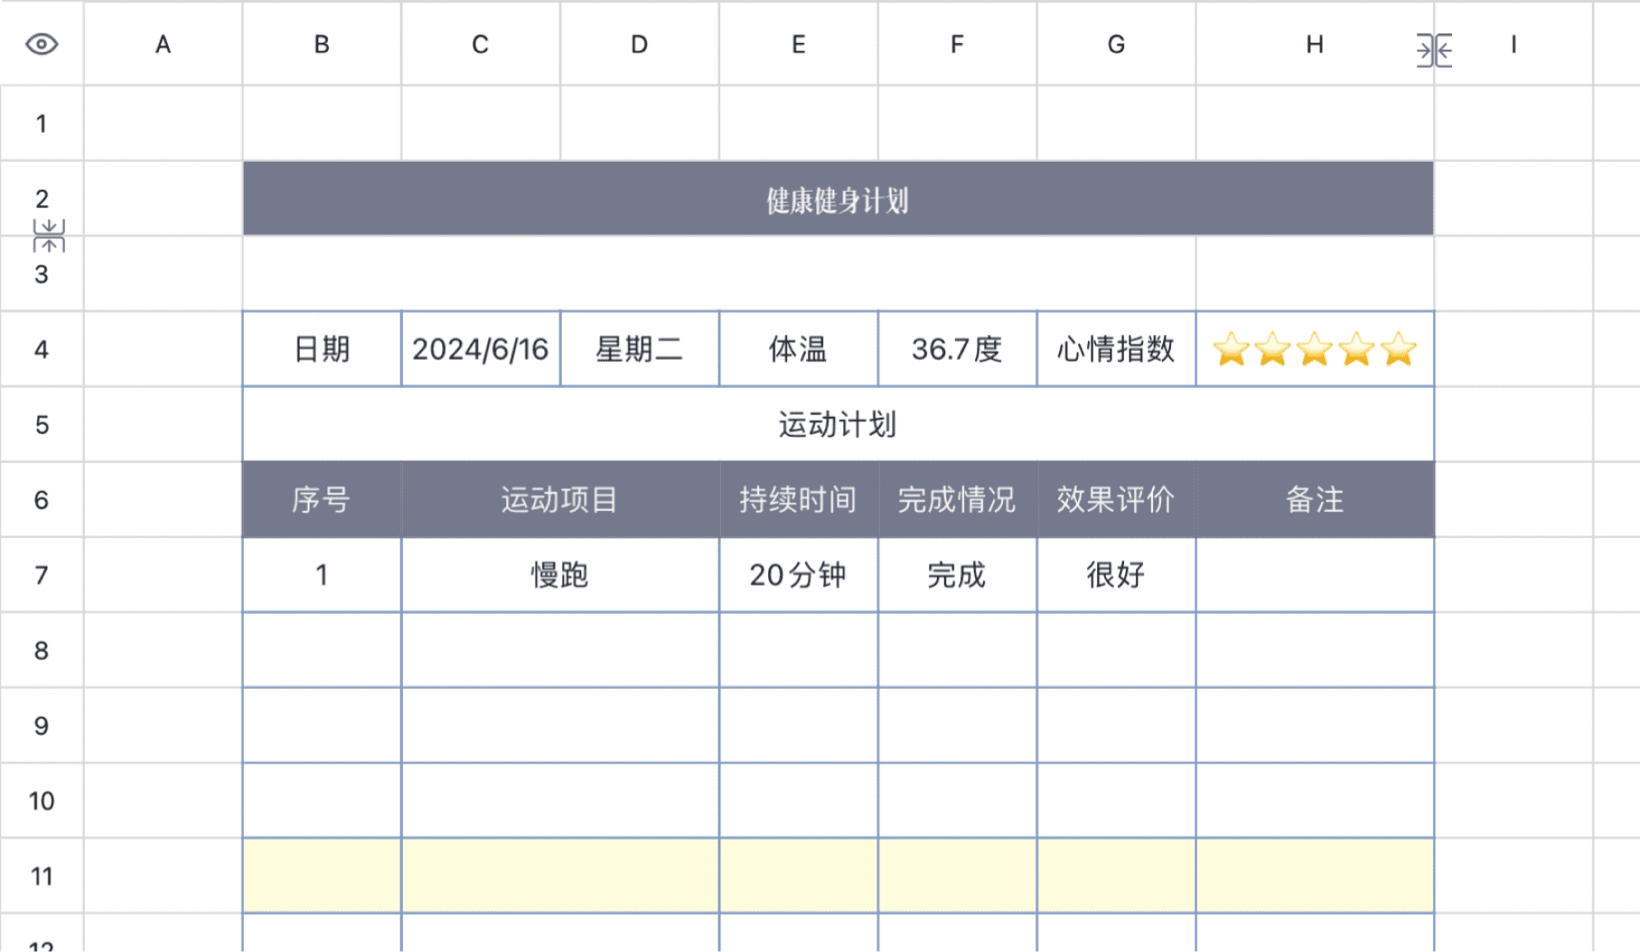The image size is (1640, 952).
Task: Click empty 序号 cell in row 8
Action: point(322,650)
